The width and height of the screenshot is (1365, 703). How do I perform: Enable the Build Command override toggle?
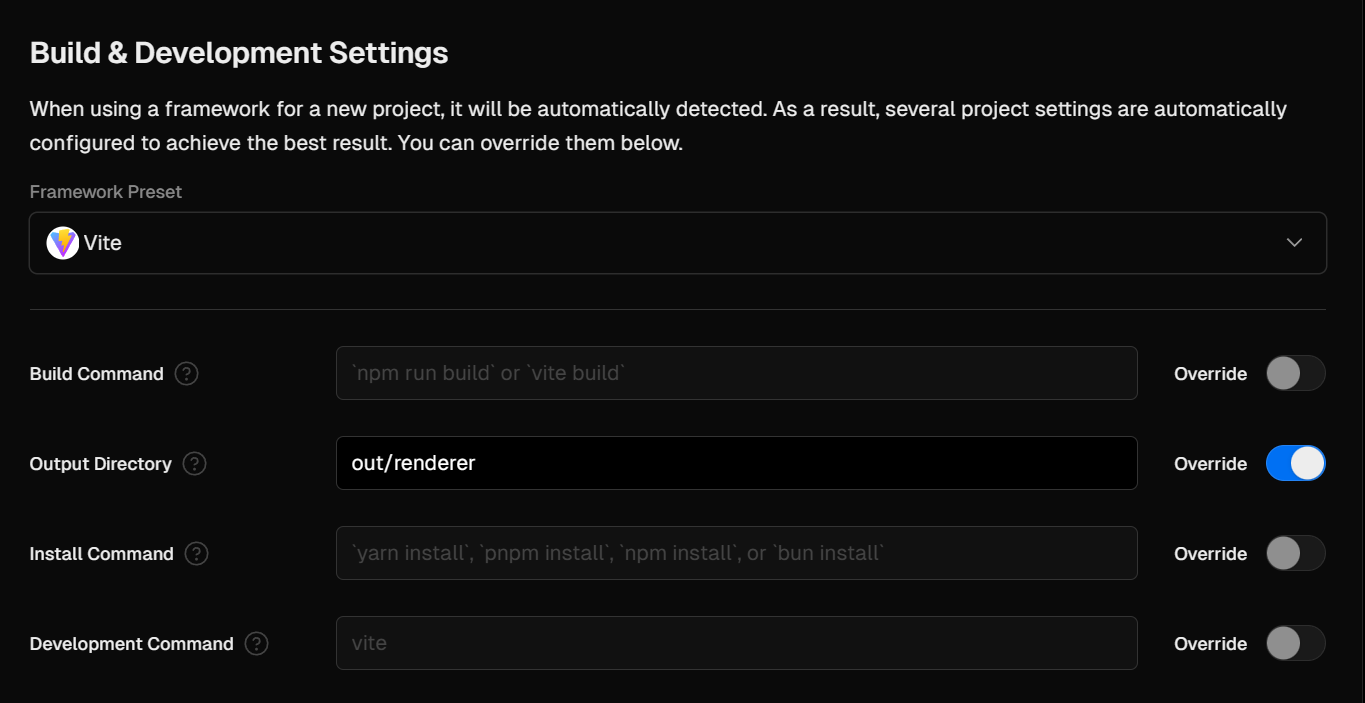(1295, 374)
